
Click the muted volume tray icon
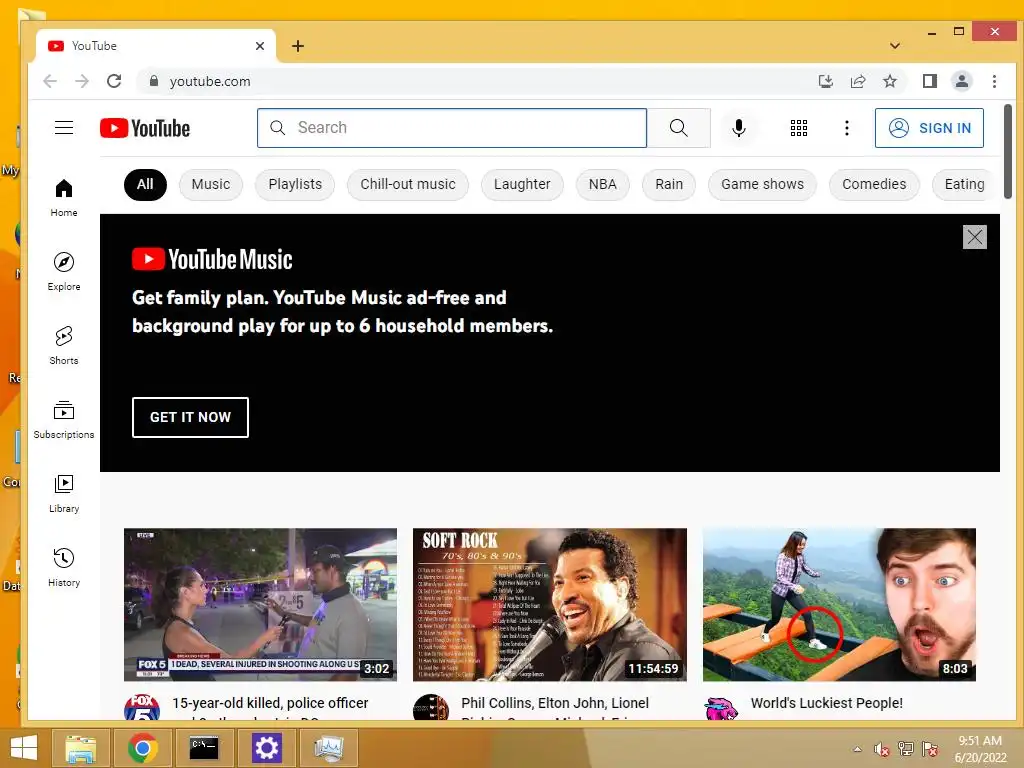pyautogui.click(x=882, y=749)
